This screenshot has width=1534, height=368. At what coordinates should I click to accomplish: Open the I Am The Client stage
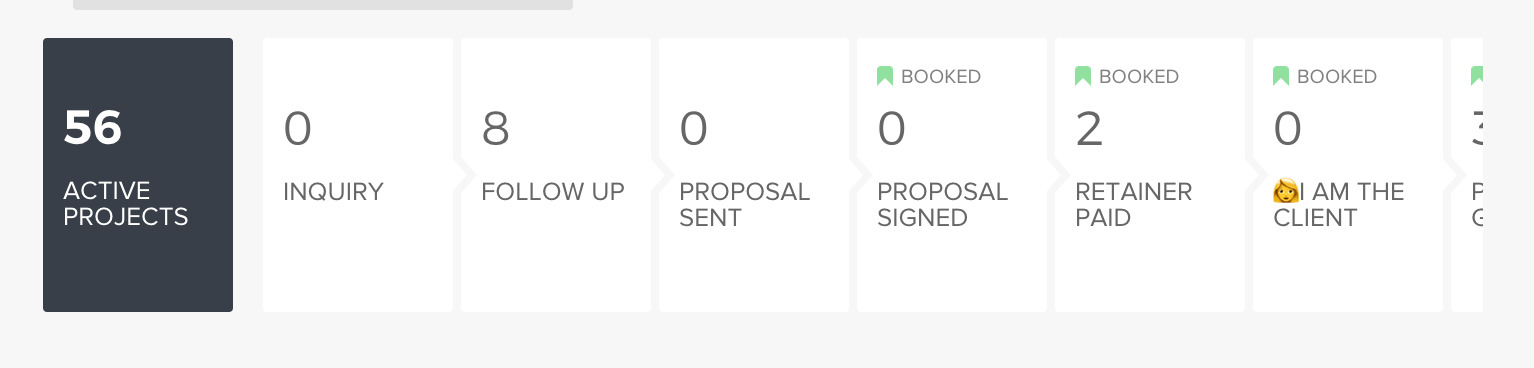tap(1348, 175)
